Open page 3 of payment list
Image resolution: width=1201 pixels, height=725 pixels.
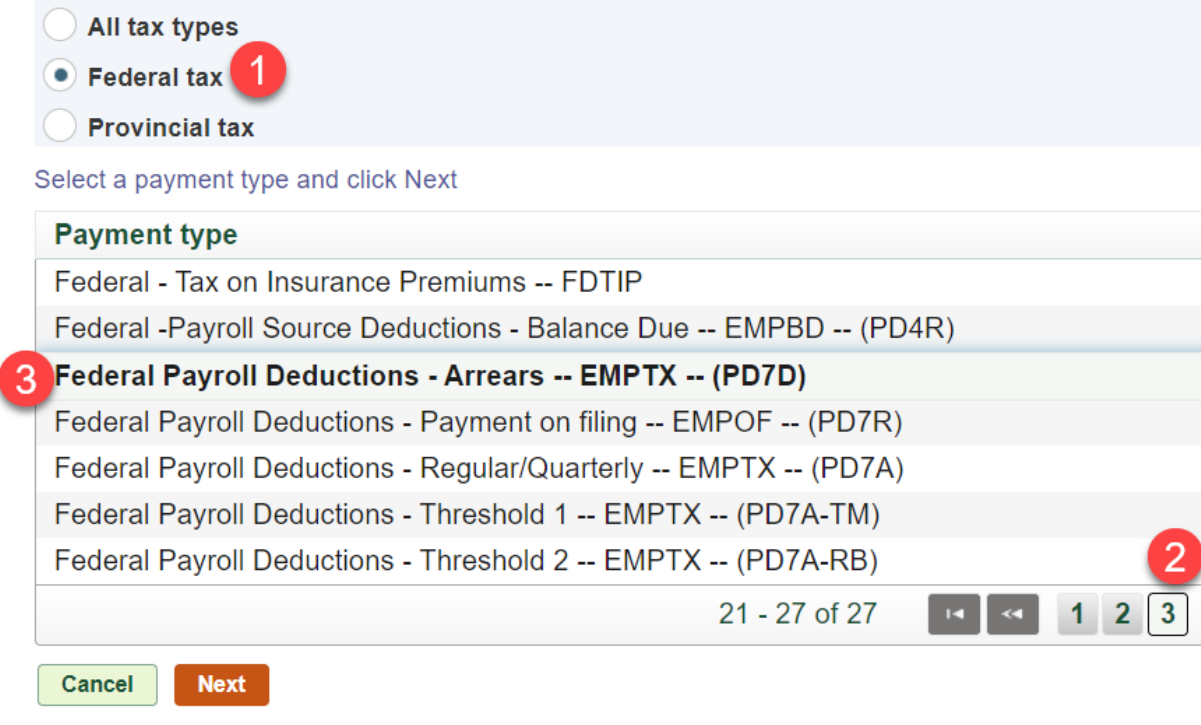click(x=1167, y=615)
